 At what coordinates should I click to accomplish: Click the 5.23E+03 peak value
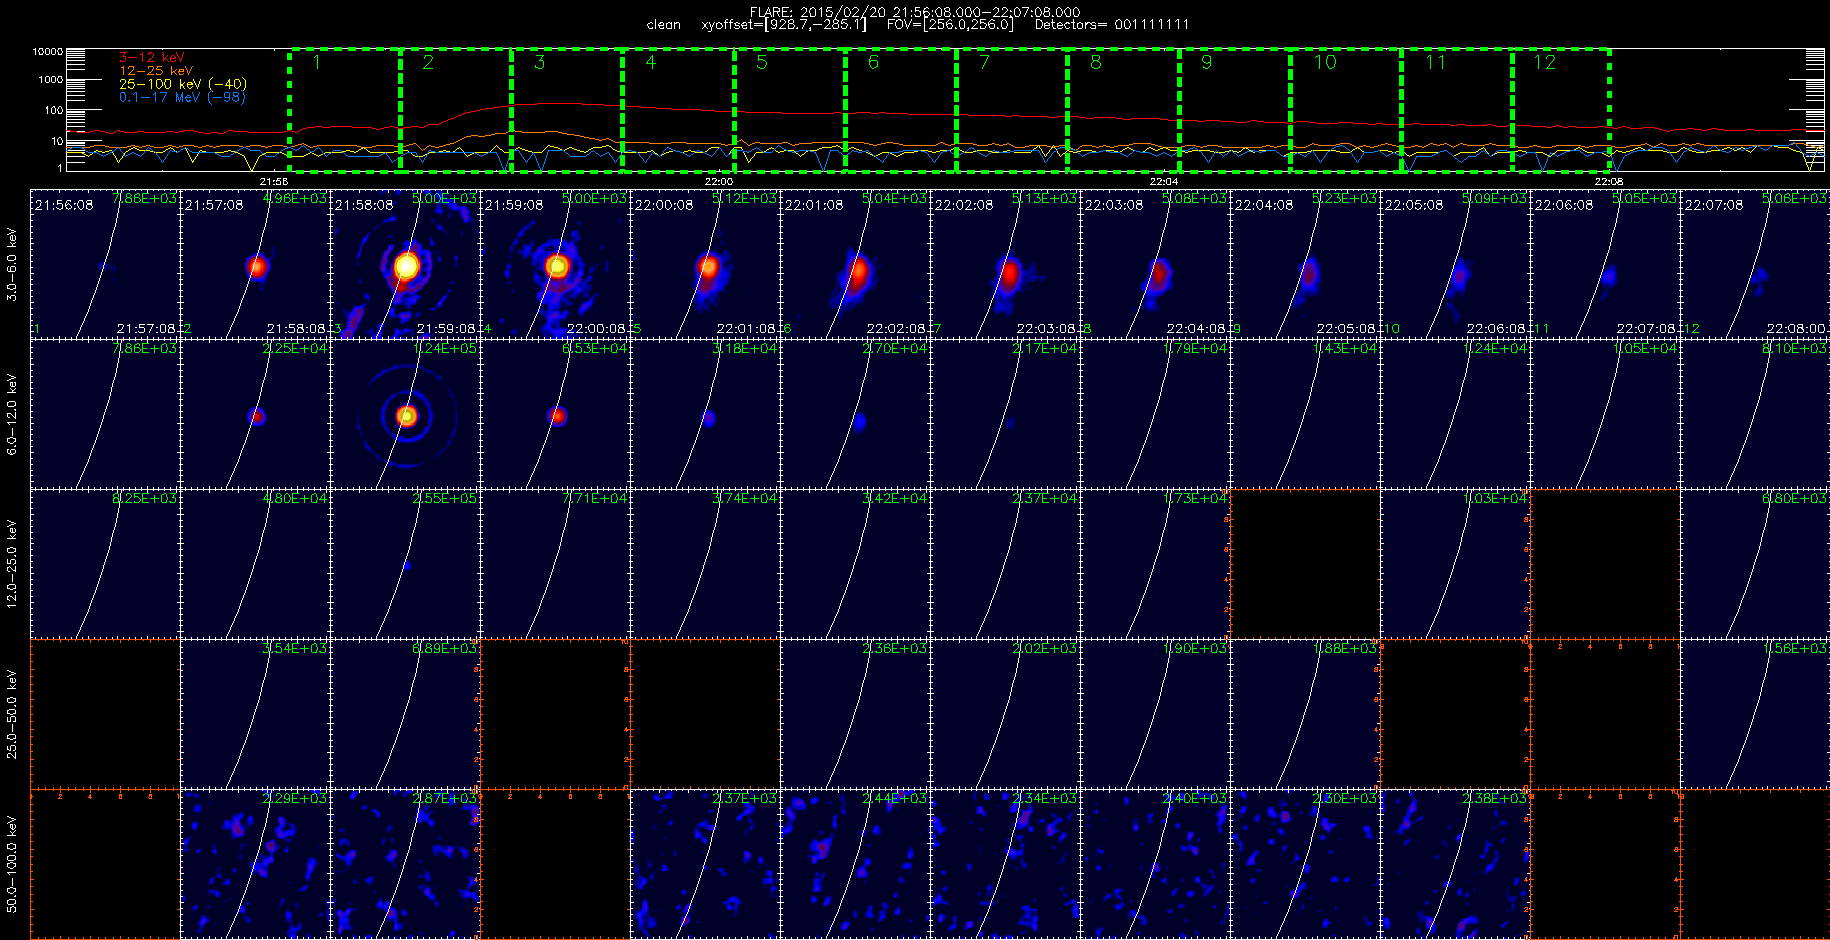[x=1345, y=199]
